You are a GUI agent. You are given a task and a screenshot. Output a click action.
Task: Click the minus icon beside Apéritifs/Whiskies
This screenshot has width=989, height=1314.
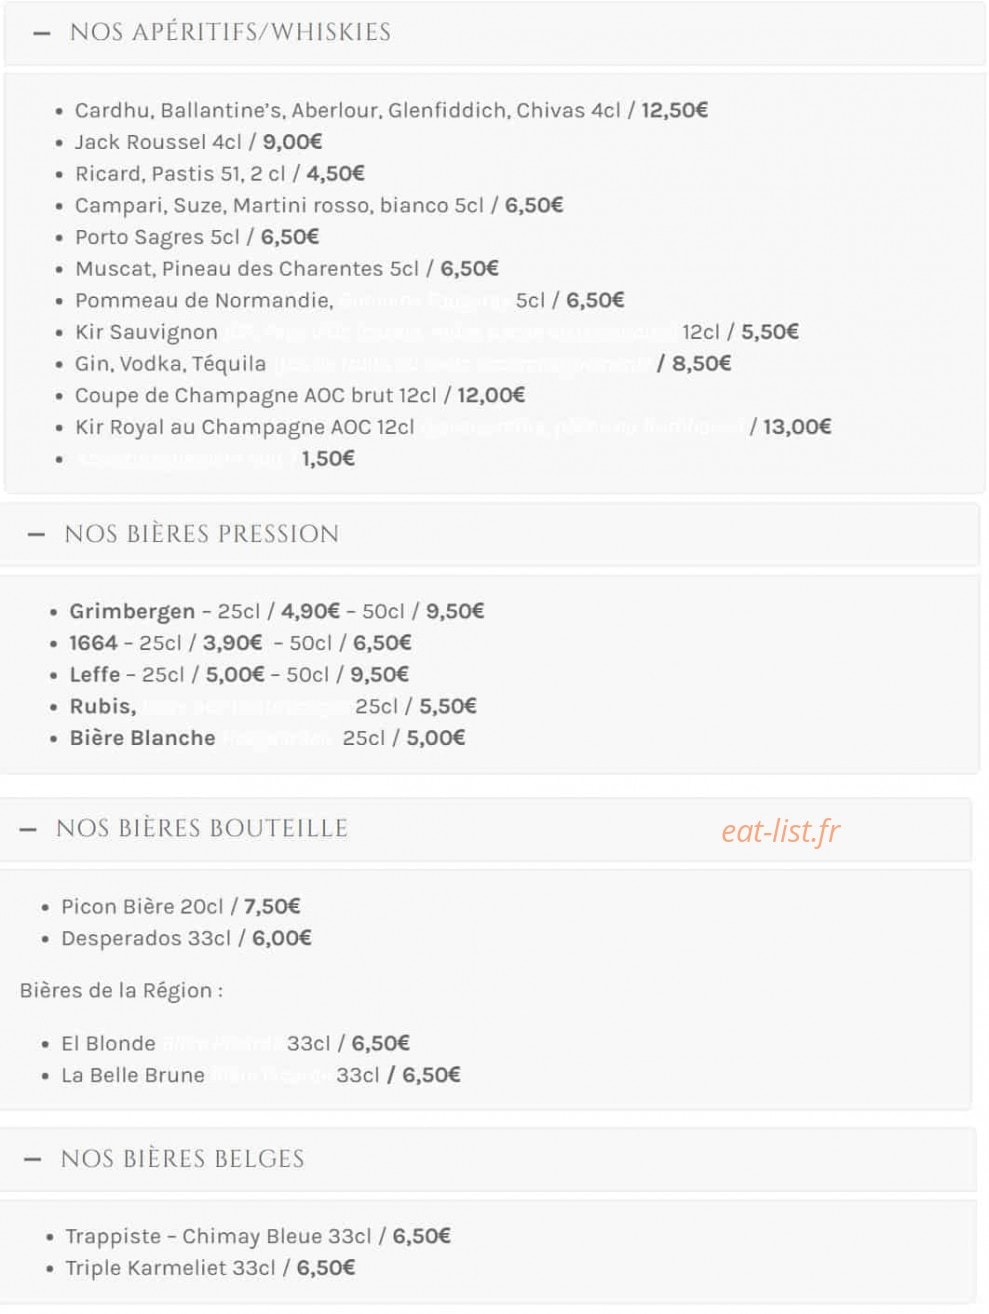[41, 33]
